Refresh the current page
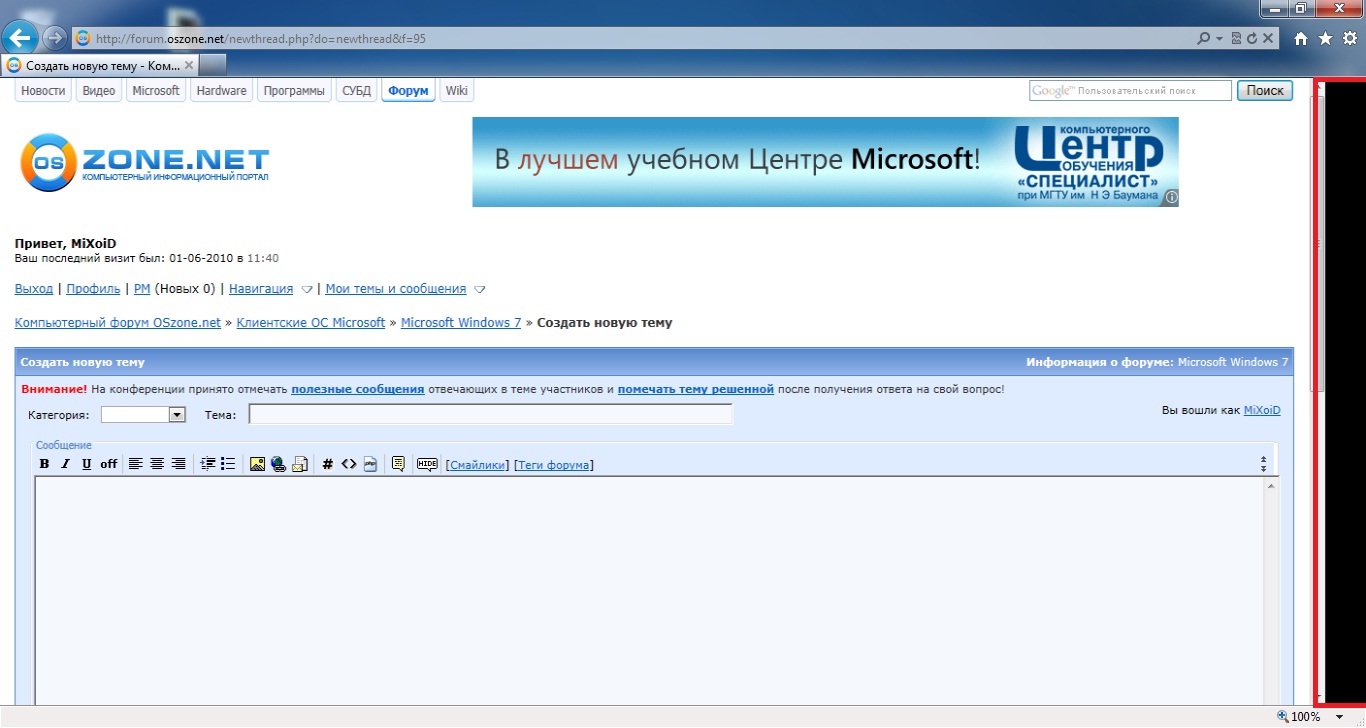The width and height of the screenshot is (1366, 728). coord(1252,38)
